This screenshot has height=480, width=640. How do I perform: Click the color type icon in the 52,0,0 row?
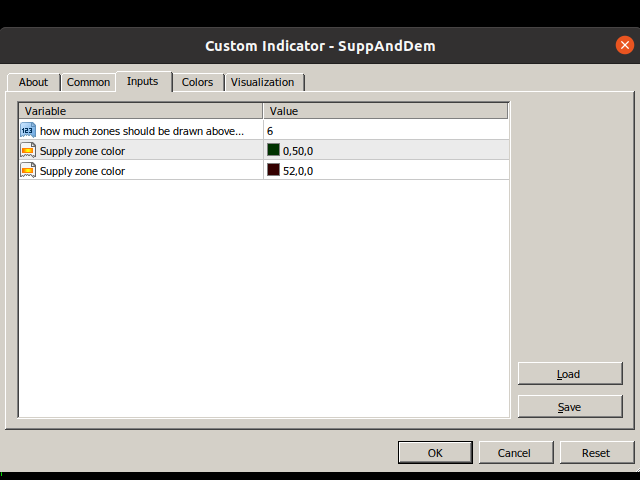tap(28, 171)
